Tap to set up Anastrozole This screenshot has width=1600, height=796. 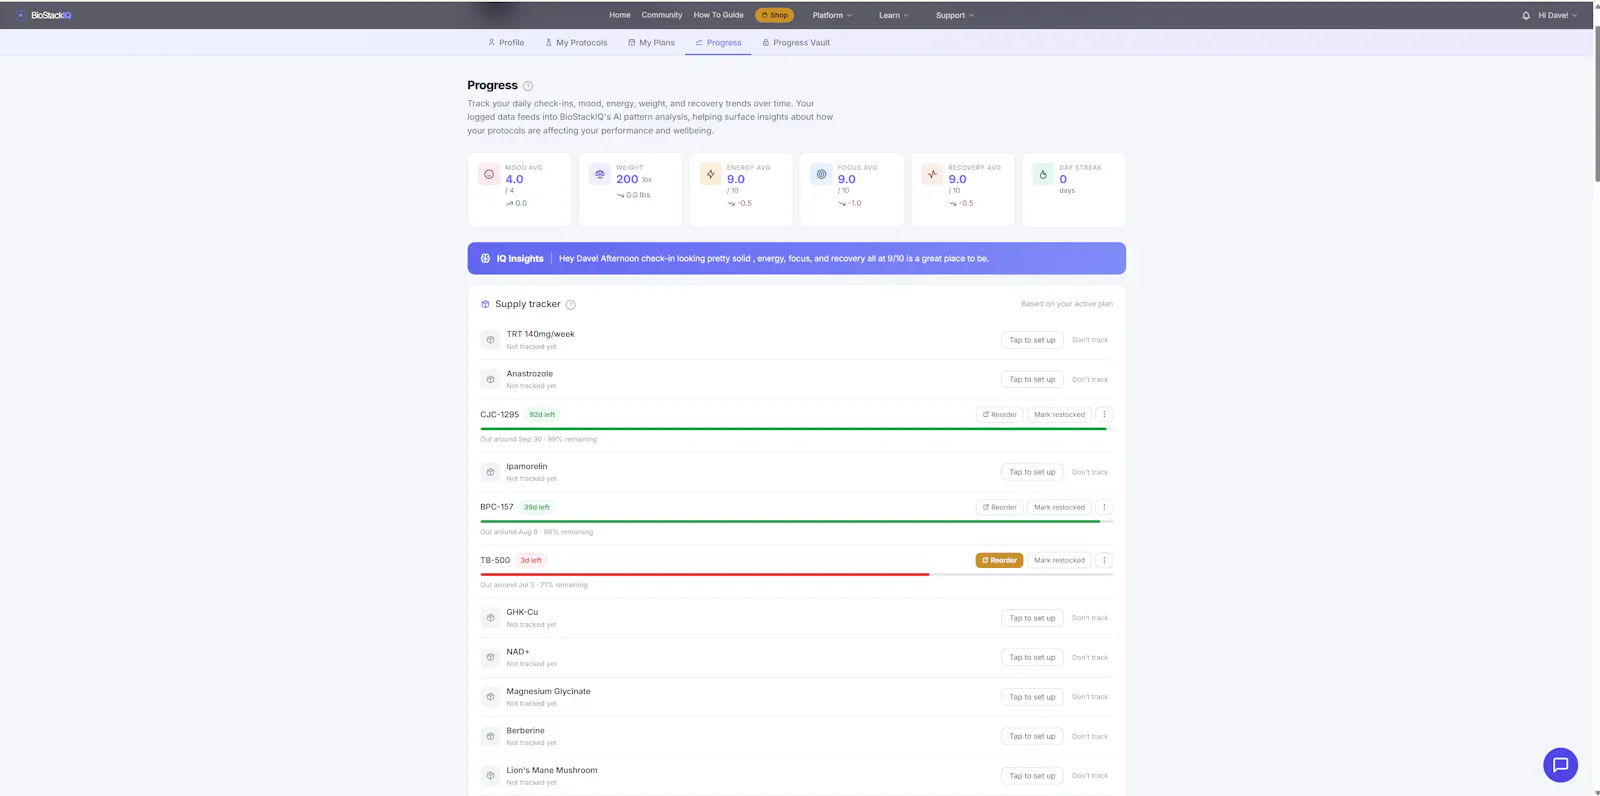coord(1032,379)
